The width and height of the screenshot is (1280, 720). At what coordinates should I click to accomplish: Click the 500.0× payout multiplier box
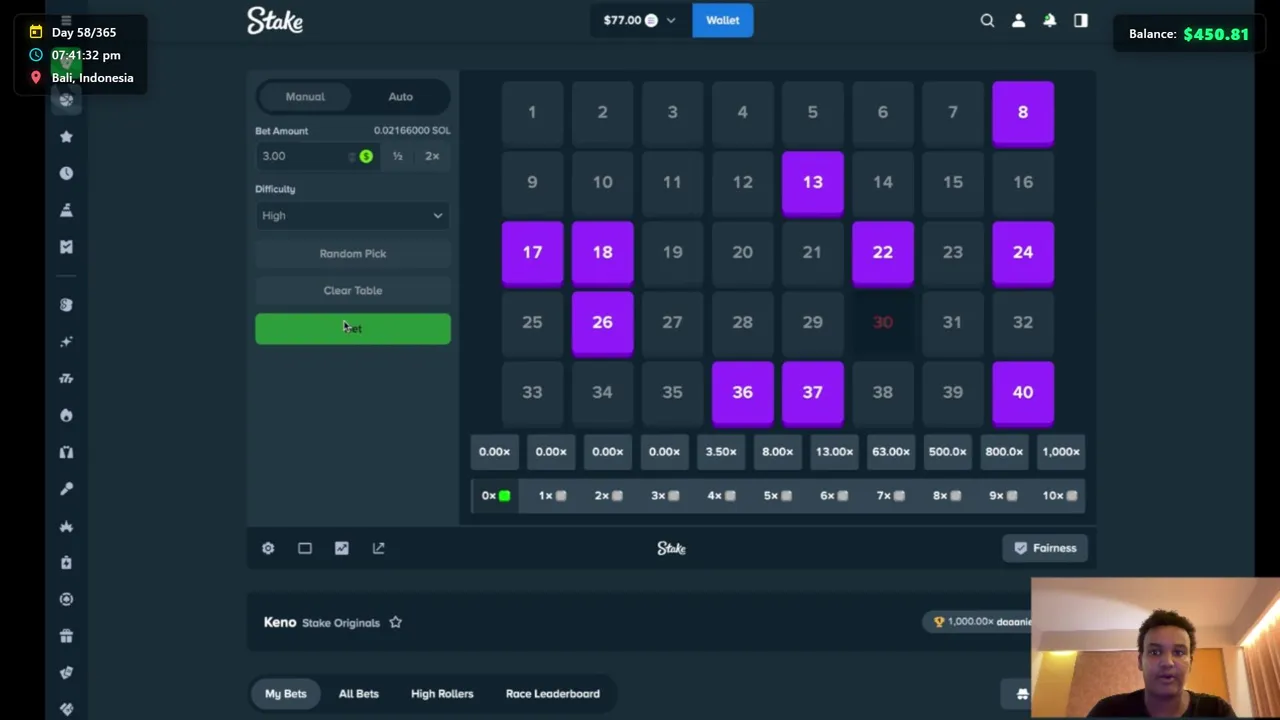(x=948, y=452)
